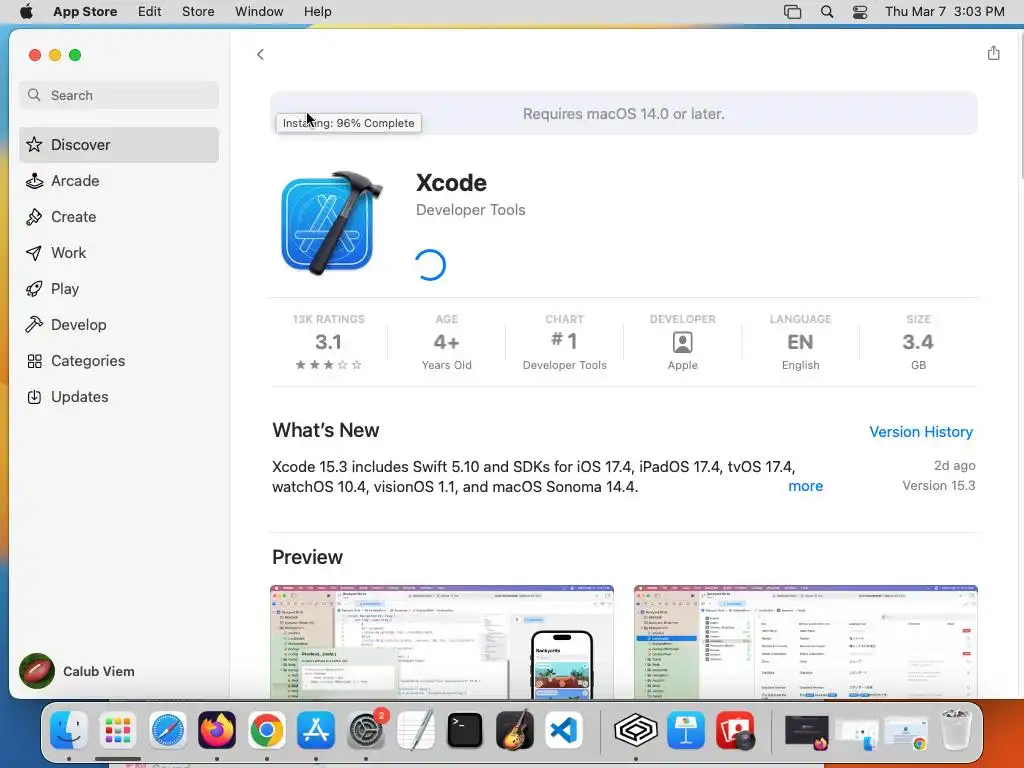Restore minimized Chrome window in Dock
Viewport: 1024px width, 768px height.
[x=905, y=733]
